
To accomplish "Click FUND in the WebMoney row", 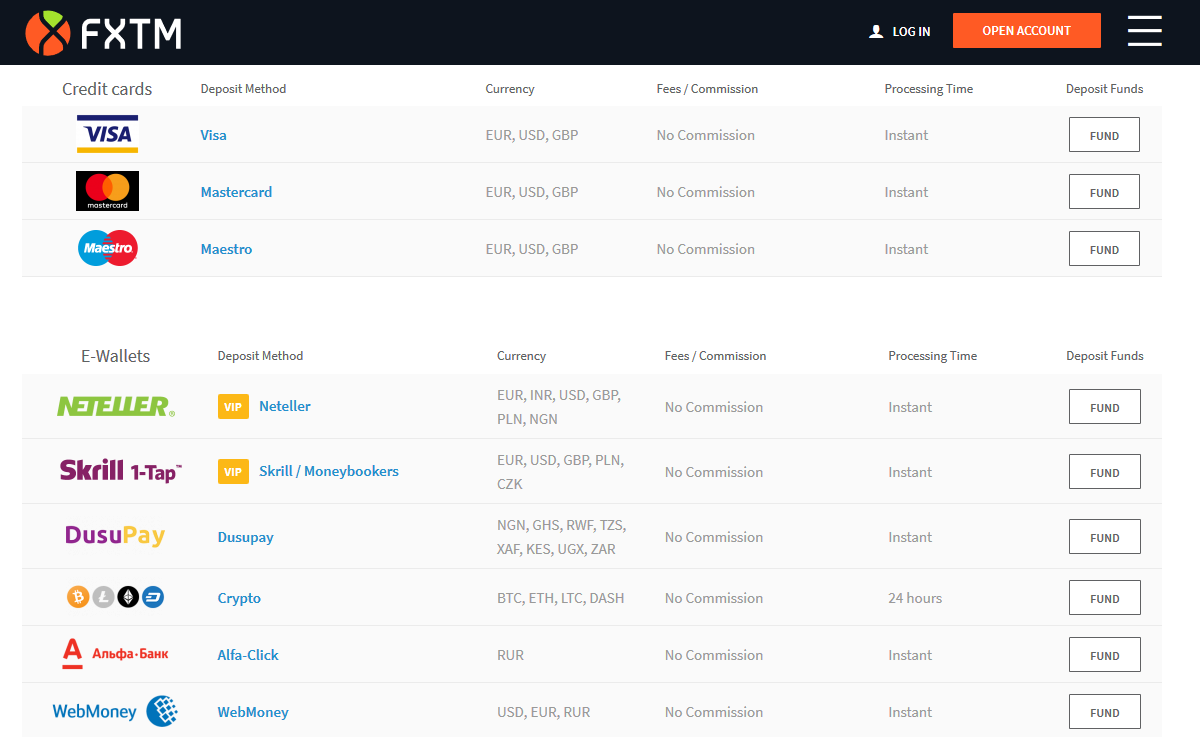I will [x=1105, y=712].
